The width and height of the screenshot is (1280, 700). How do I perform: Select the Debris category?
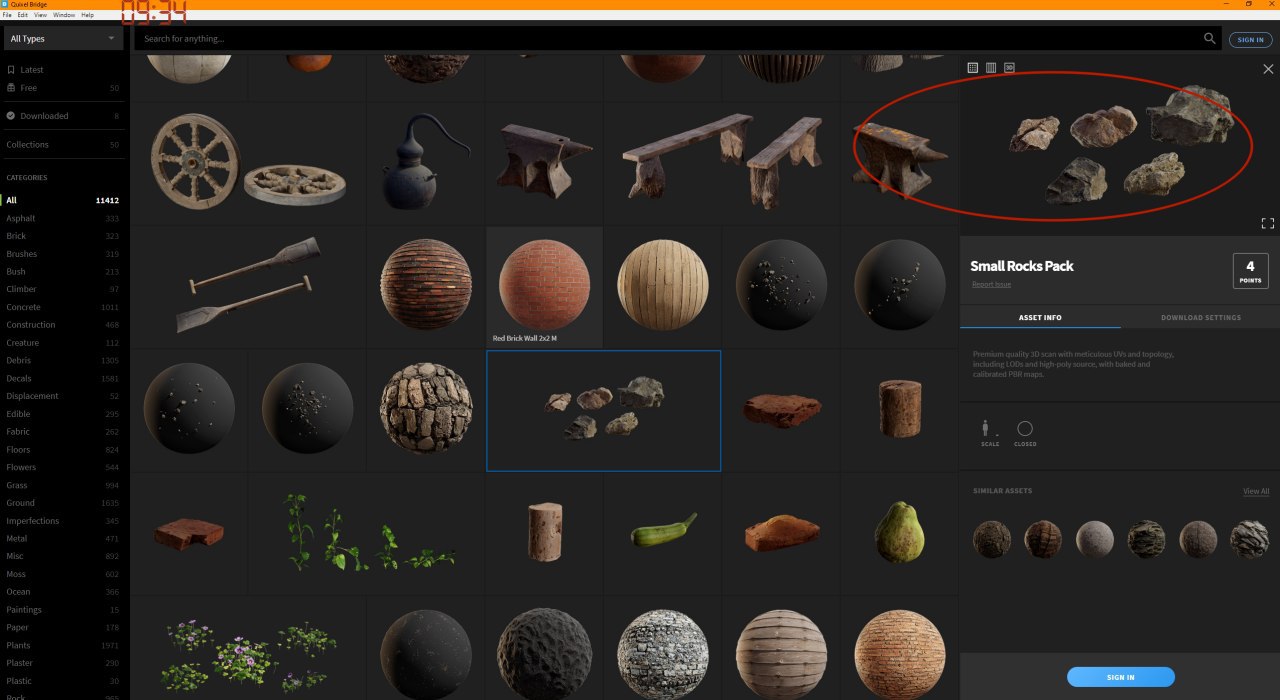(x=63, y=360)
